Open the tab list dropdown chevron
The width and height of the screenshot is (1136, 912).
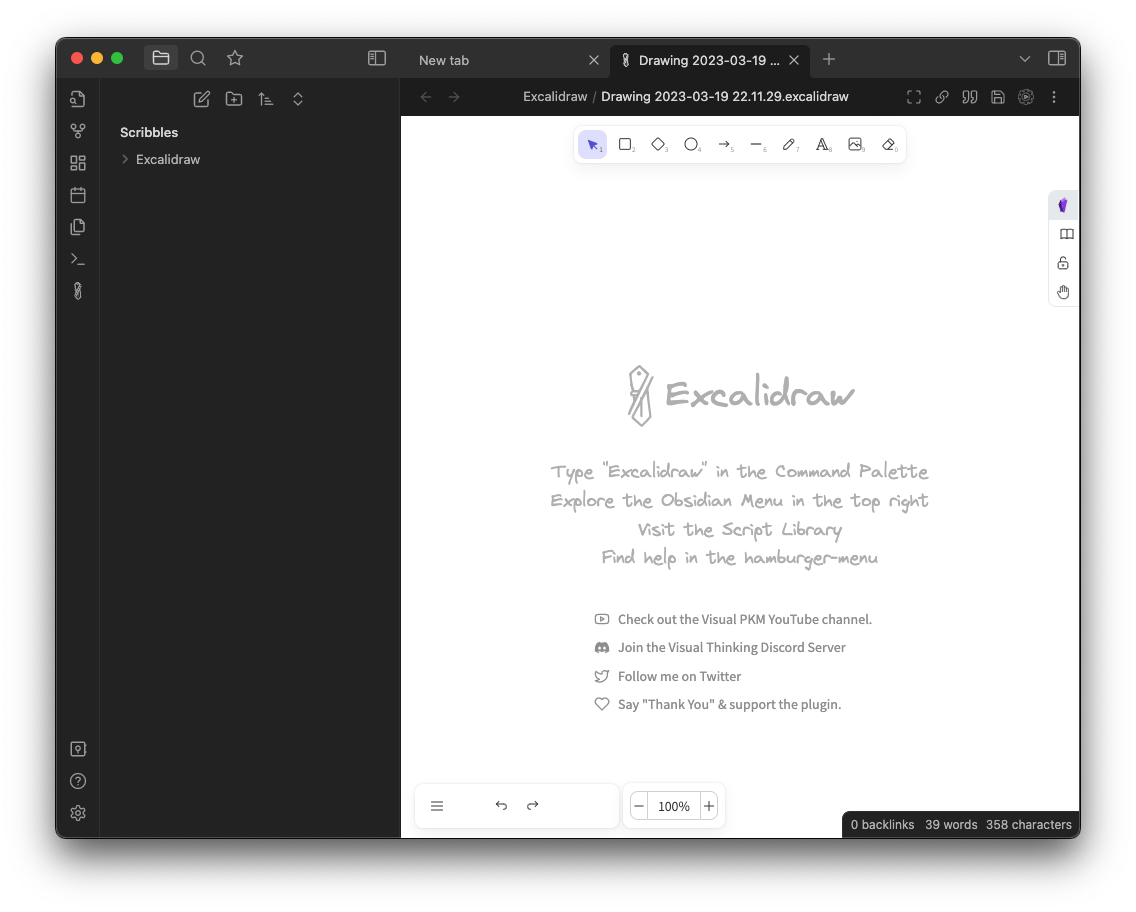(x=1024, y=59)
